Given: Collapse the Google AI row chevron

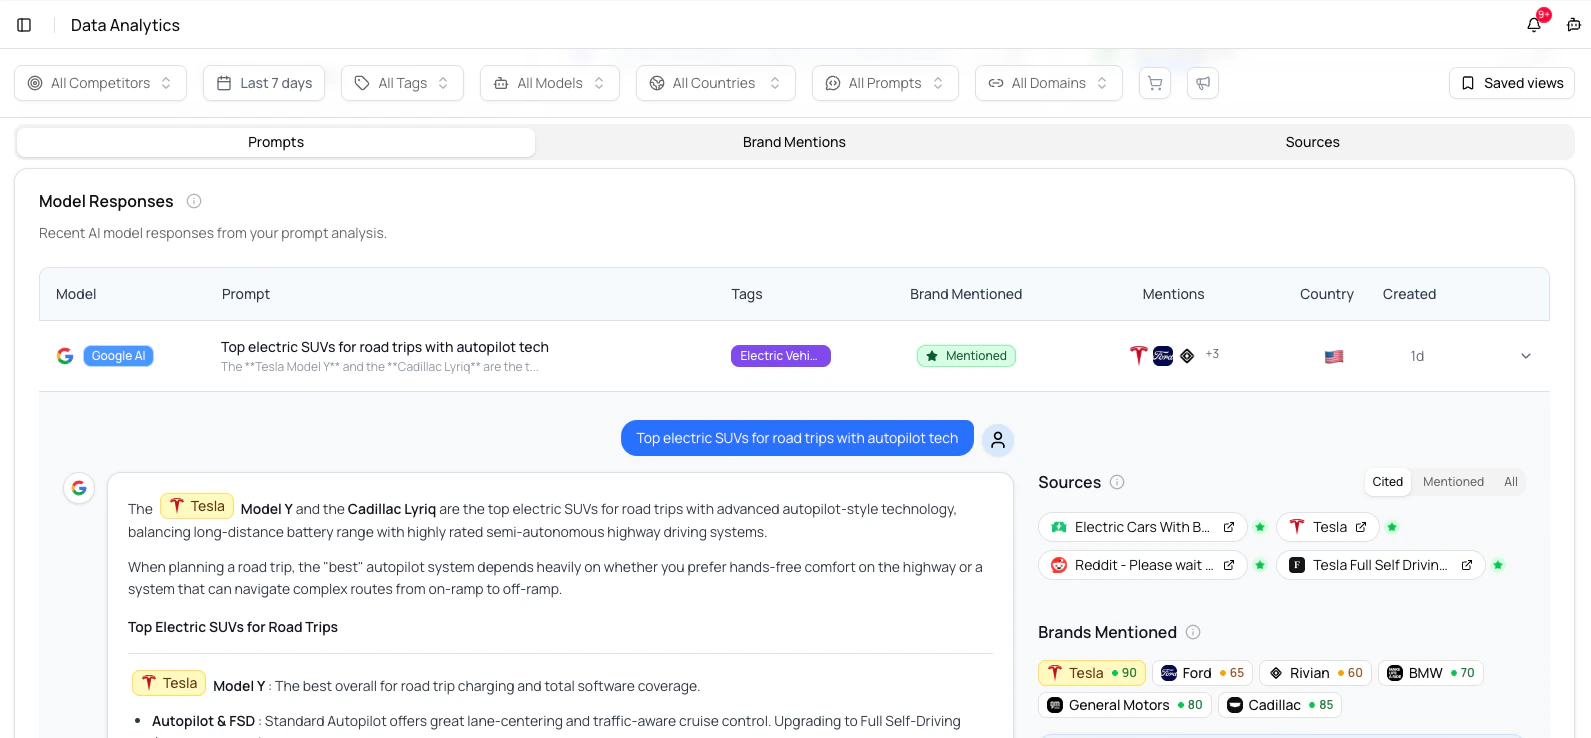Looking at the screenshot, I should 1526,356.
